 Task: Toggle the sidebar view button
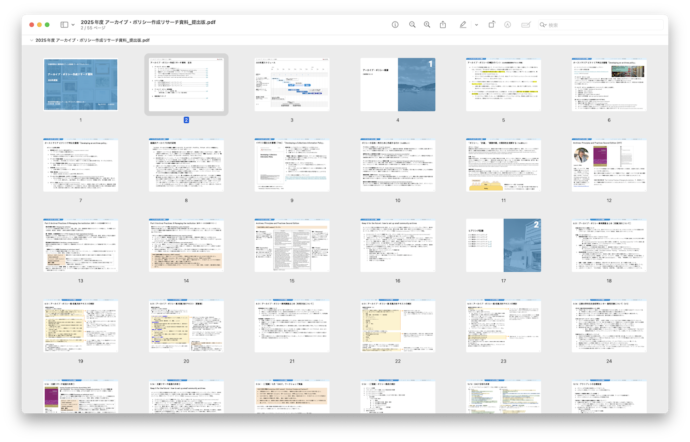coord(63,24)
